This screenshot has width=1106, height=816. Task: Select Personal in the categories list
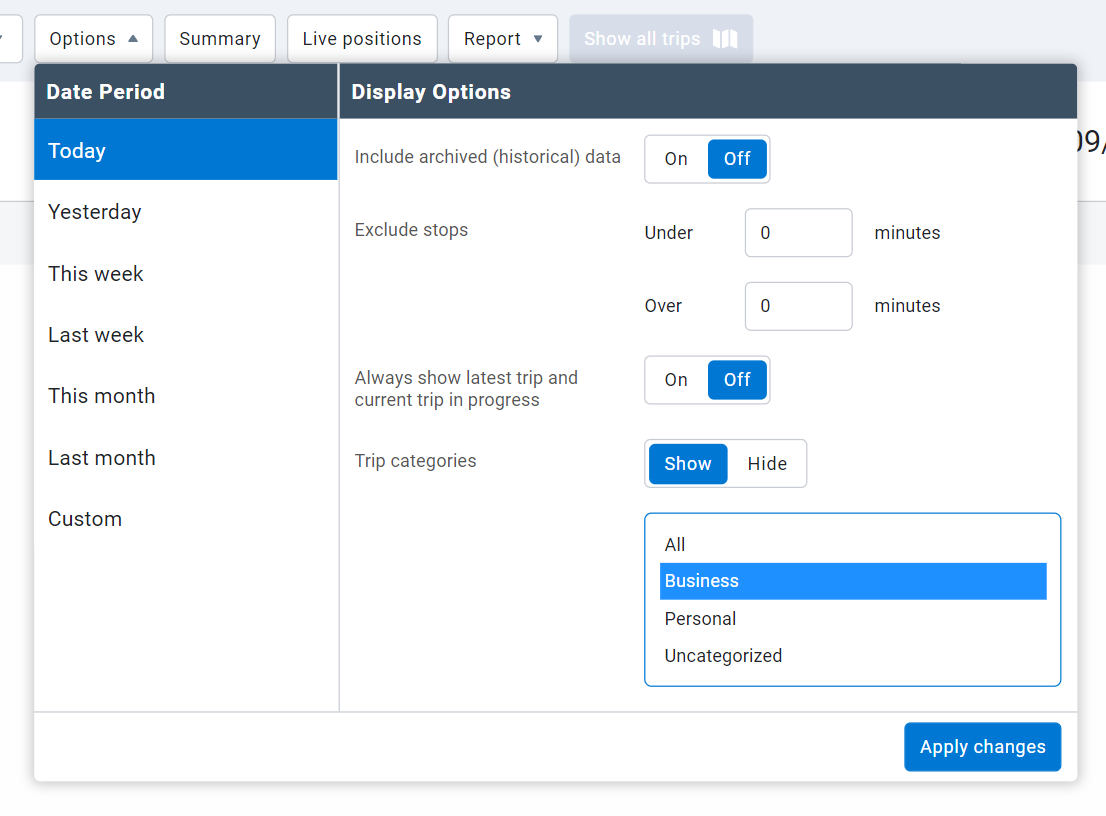700,618
